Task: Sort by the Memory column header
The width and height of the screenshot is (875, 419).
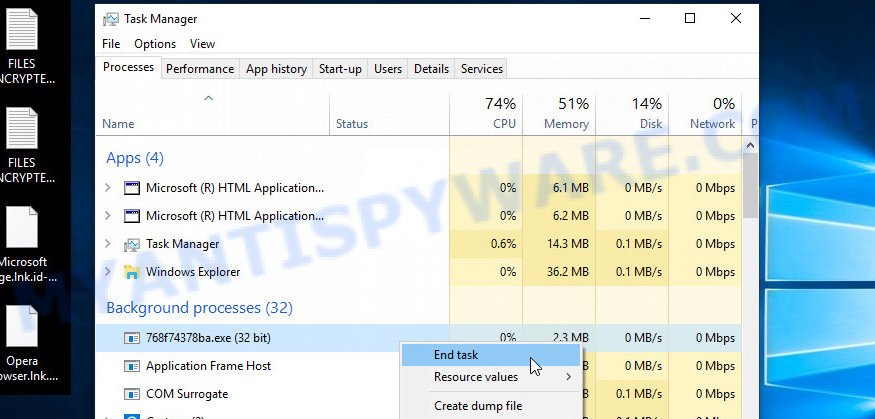Action: point(559,115)
